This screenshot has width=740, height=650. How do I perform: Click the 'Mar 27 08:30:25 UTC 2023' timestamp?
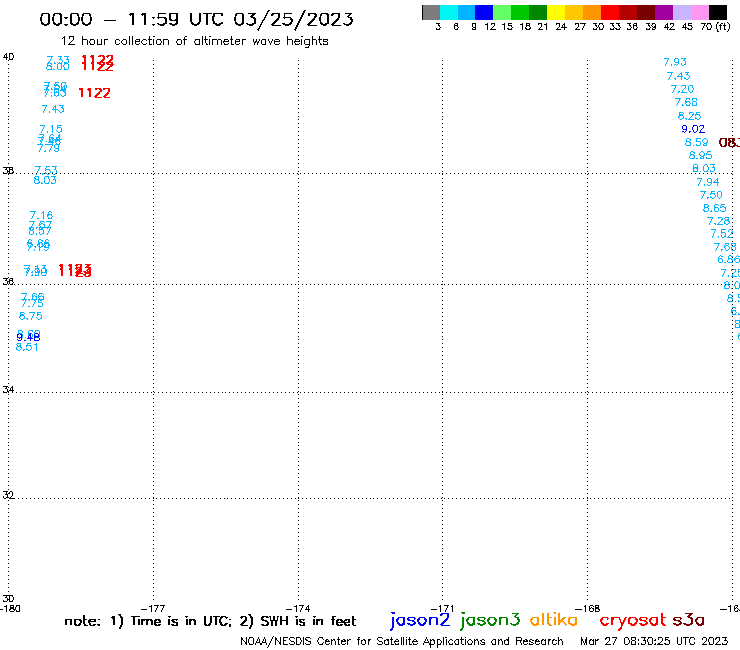click(x=654, y=641)
